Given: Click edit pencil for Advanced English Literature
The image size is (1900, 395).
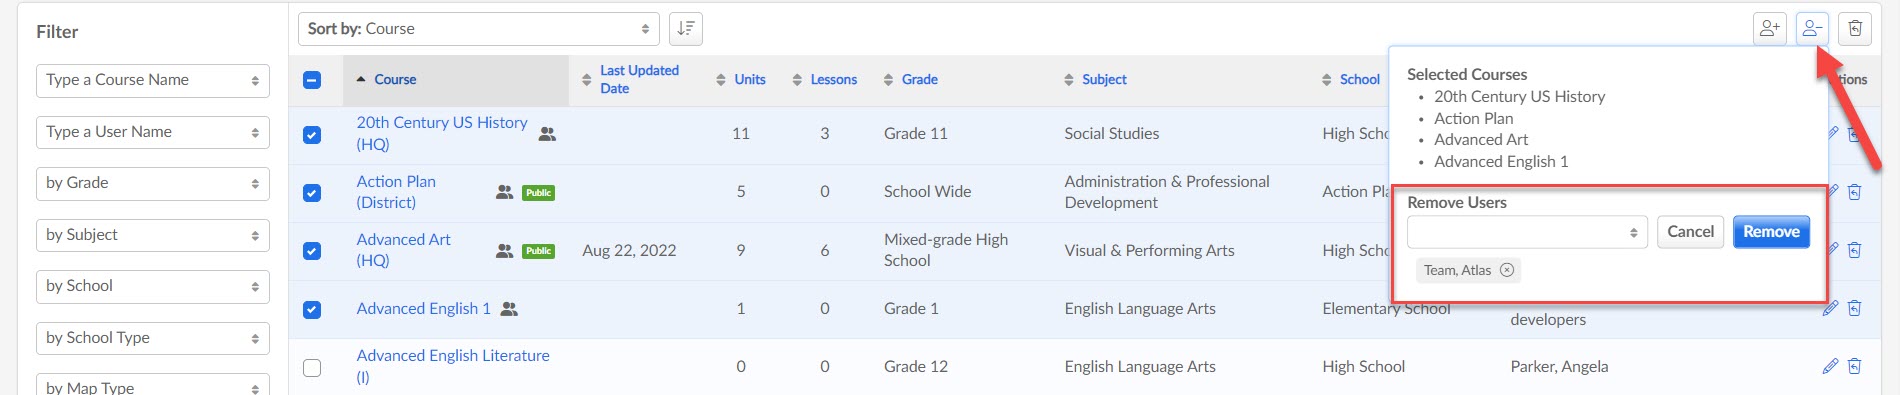Looking at the screenshot, I should 1830,366.
